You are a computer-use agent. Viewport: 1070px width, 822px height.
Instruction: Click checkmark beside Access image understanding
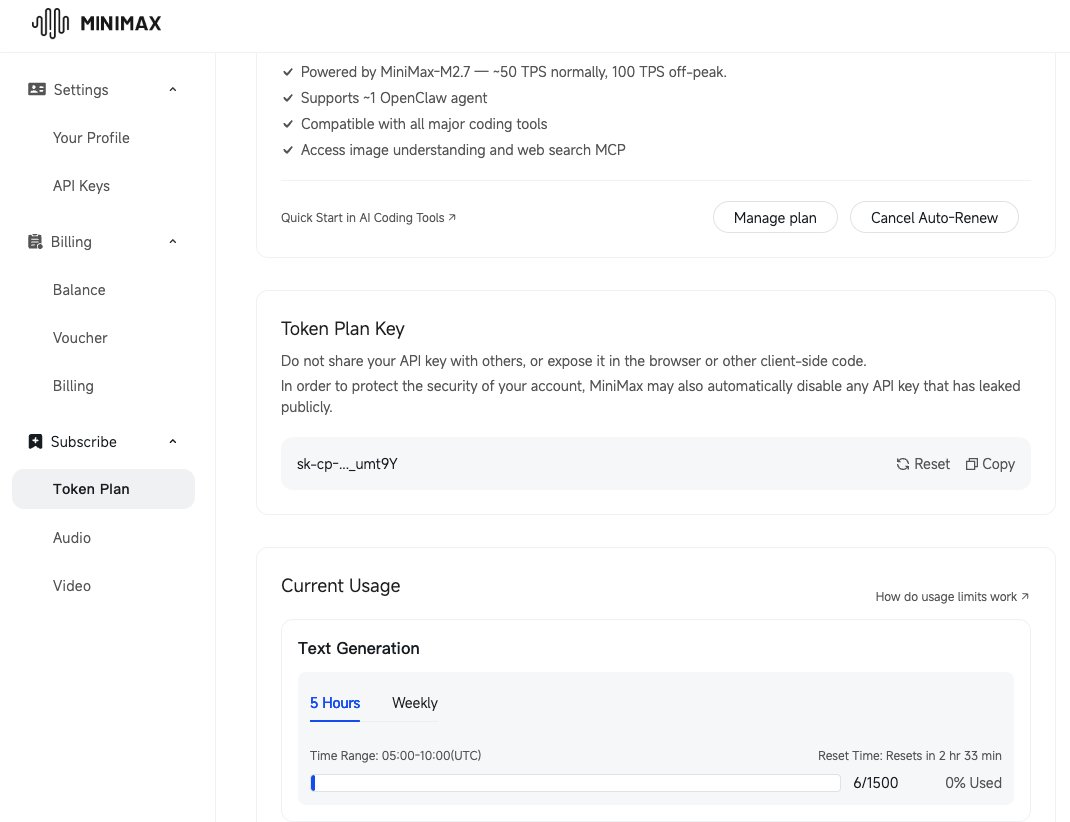[x=288, y=150]
